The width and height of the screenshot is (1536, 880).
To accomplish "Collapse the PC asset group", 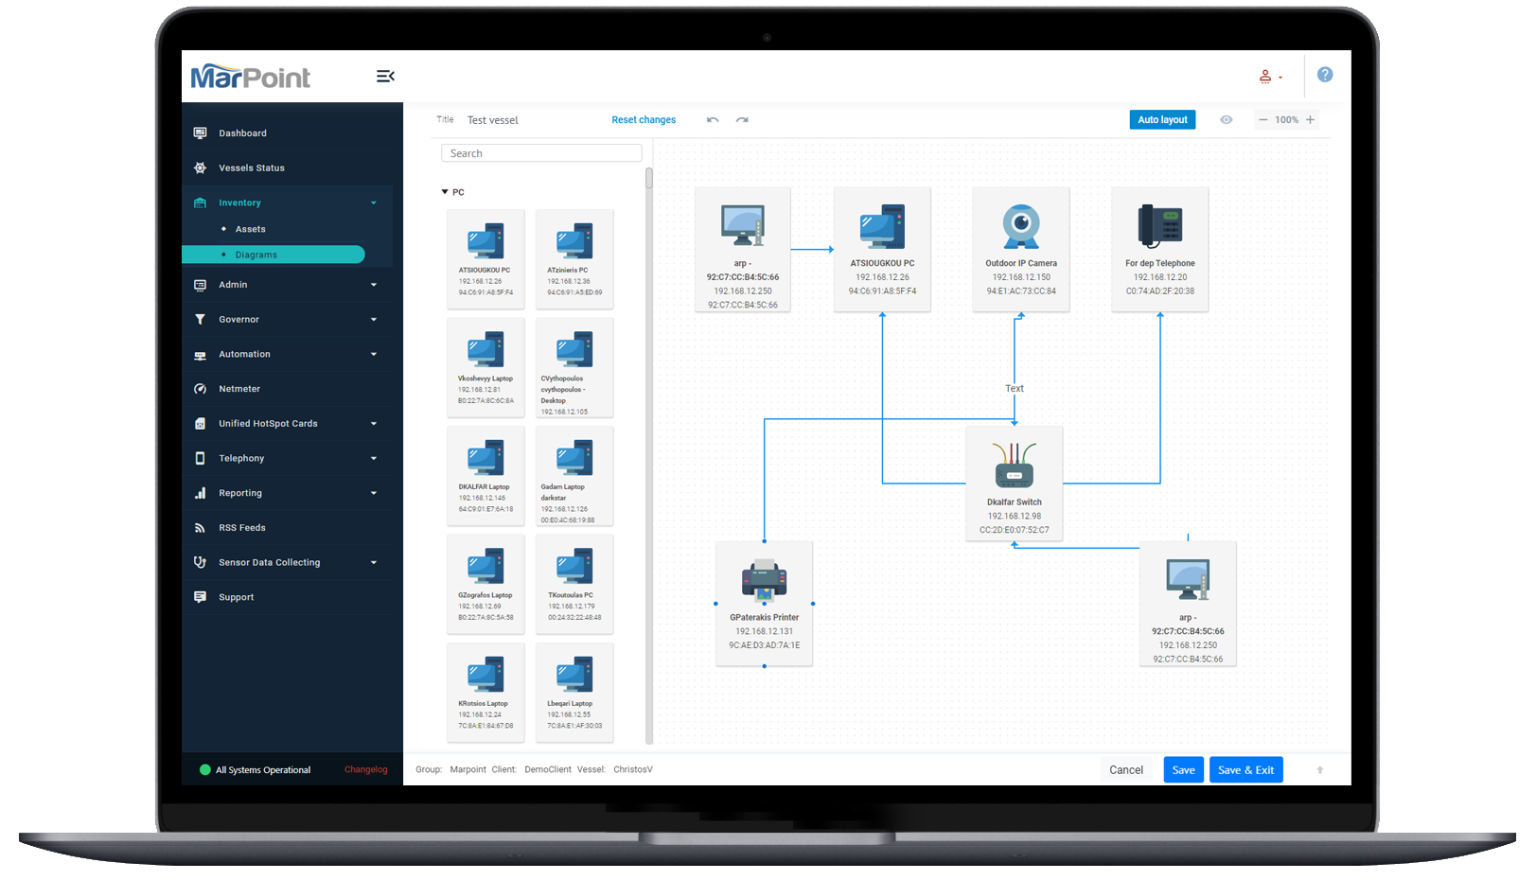I will [445, 192].
